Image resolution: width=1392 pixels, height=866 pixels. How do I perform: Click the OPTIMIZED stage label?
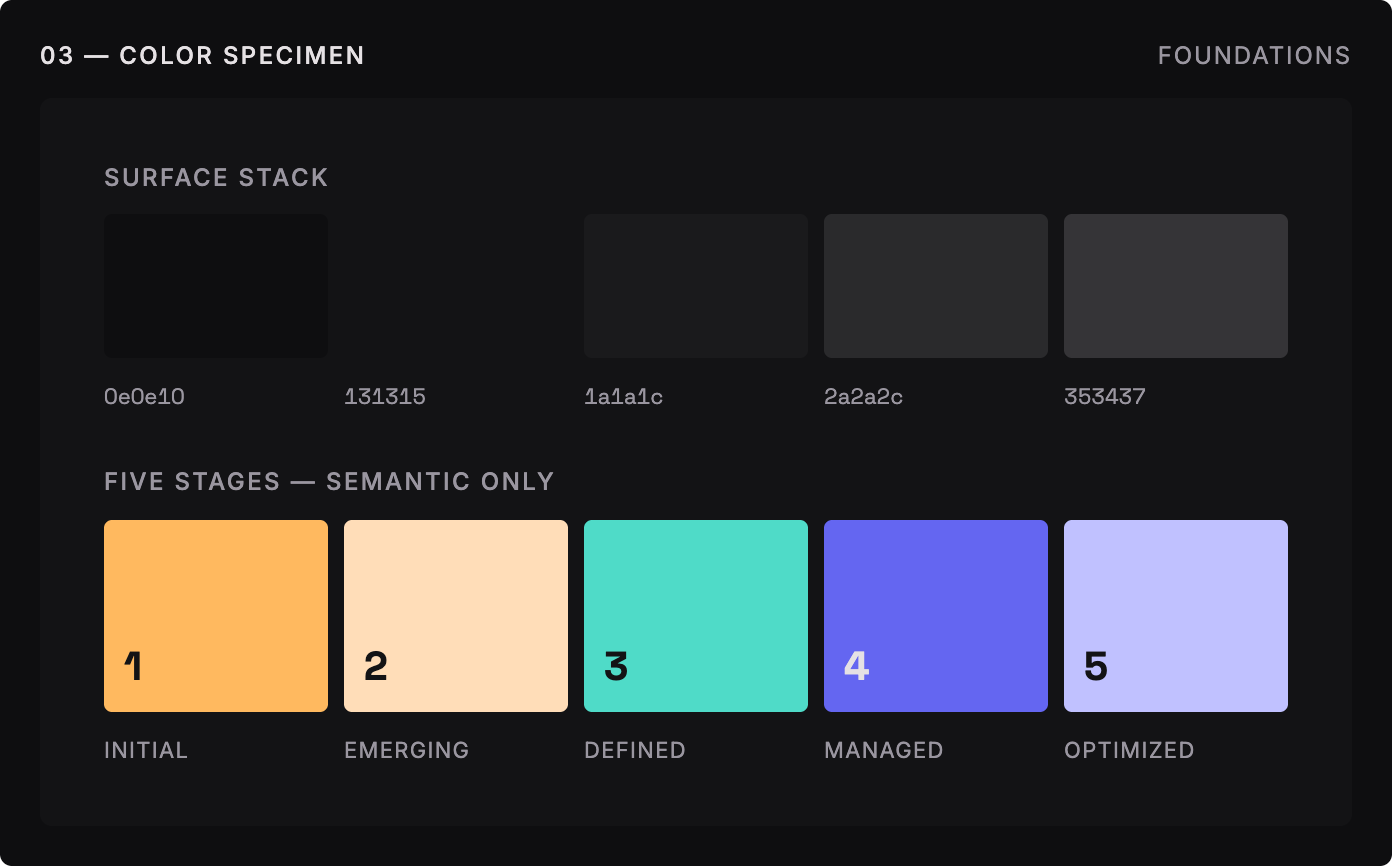point(1130,750)
